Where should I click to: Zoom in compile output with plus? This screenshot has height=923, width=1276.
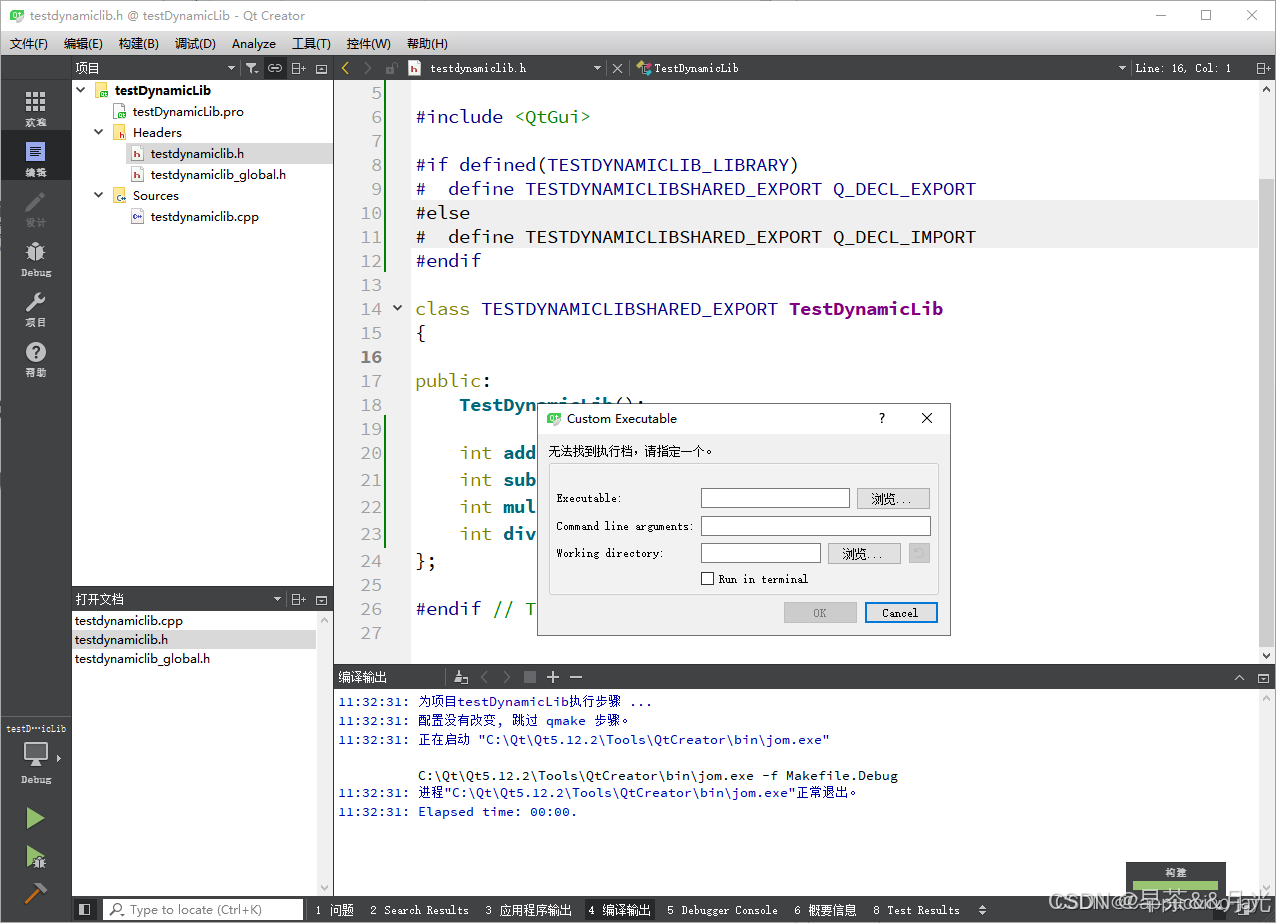(x=552, y=677)
